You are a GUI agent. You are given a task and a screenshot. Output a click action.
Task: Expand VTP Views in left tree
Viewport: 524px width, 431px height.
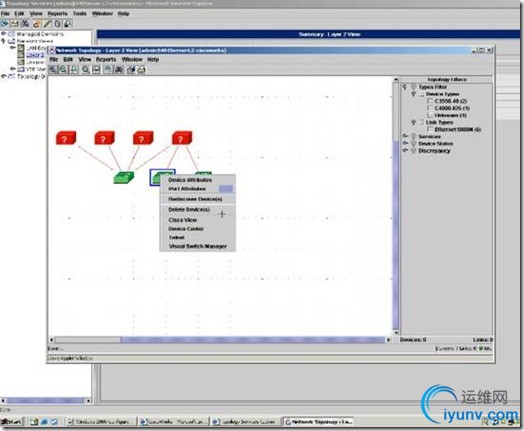[13, 69]
